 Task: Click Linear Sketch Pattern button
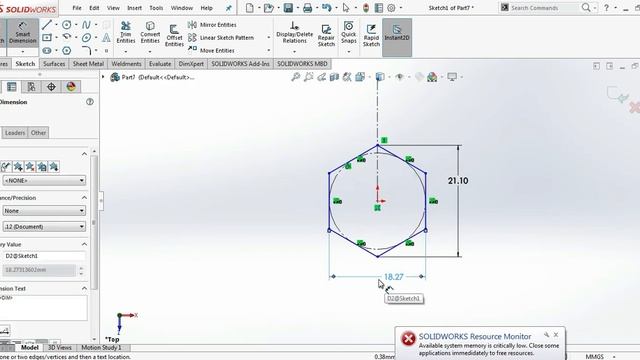click(x=221, y=38)
